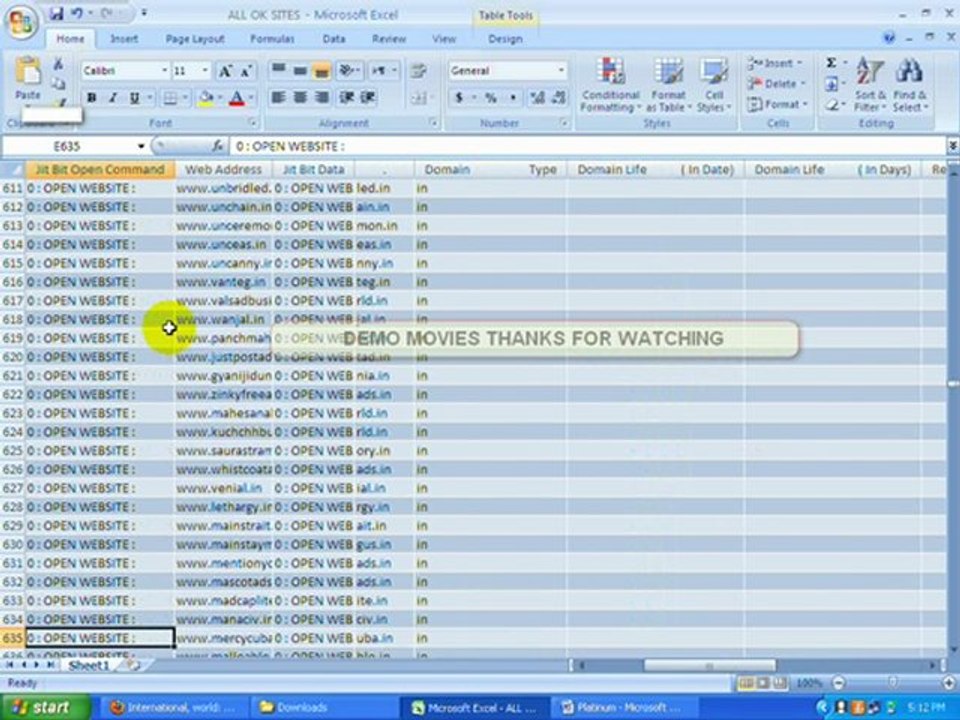
Task: Switch to the Insert tab
Action: pos(124,39)
